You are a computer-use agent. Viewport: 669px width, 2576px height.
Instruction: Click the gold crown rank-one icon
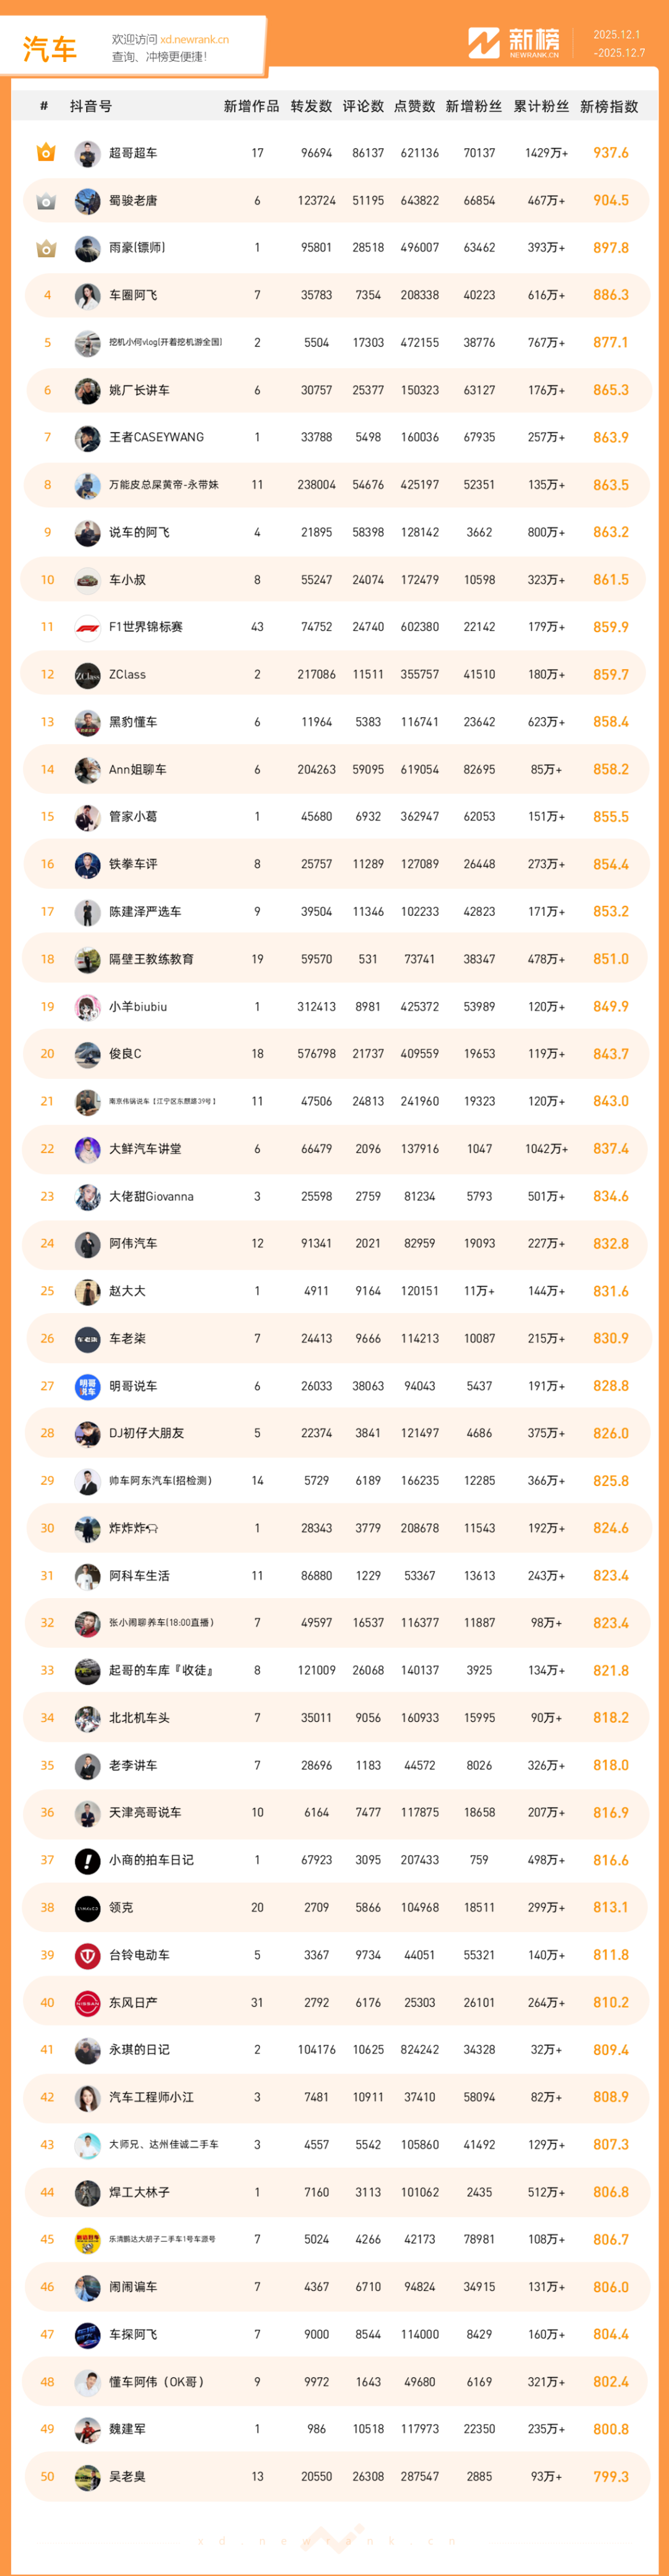(46, 153)
